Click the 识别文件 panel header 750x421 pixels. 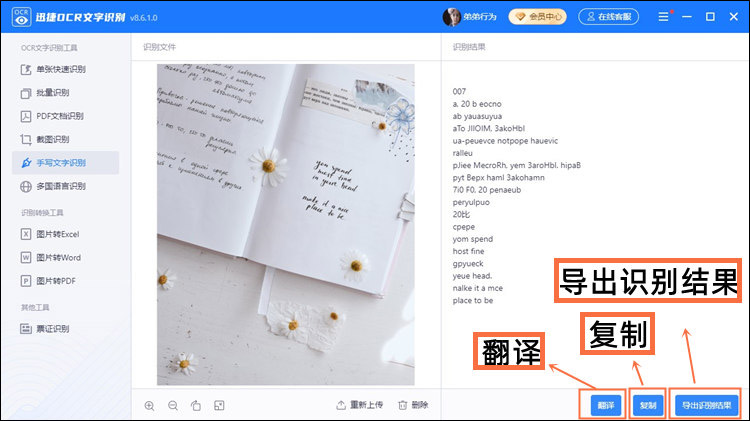tap(159, 47)
